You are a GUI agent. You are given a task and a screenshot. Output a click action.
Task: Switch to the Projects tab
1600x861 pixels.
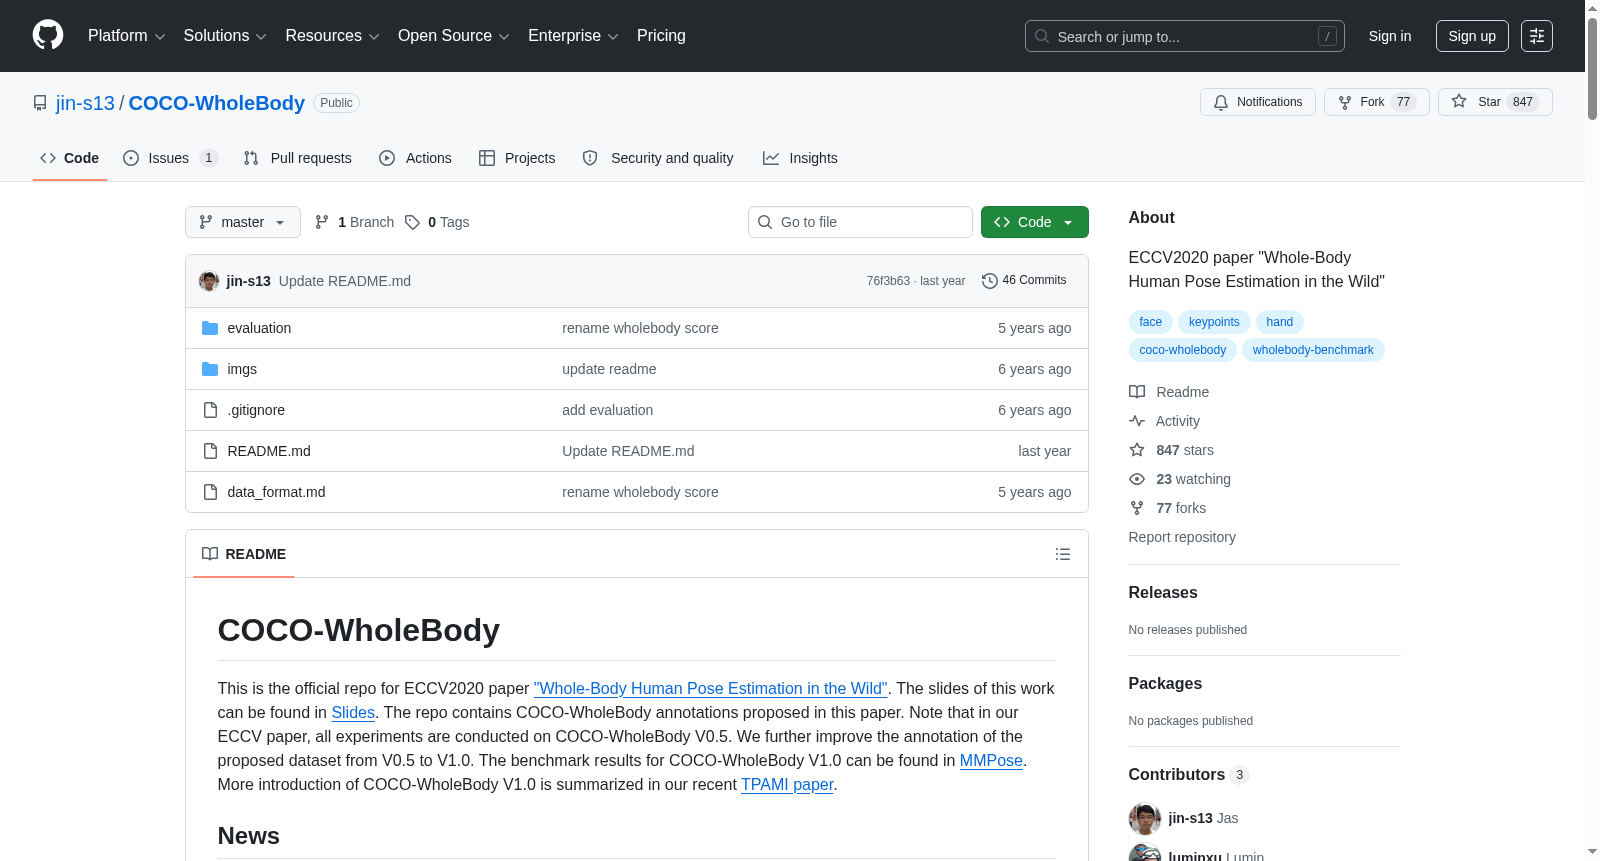click(x=517, y=158)
